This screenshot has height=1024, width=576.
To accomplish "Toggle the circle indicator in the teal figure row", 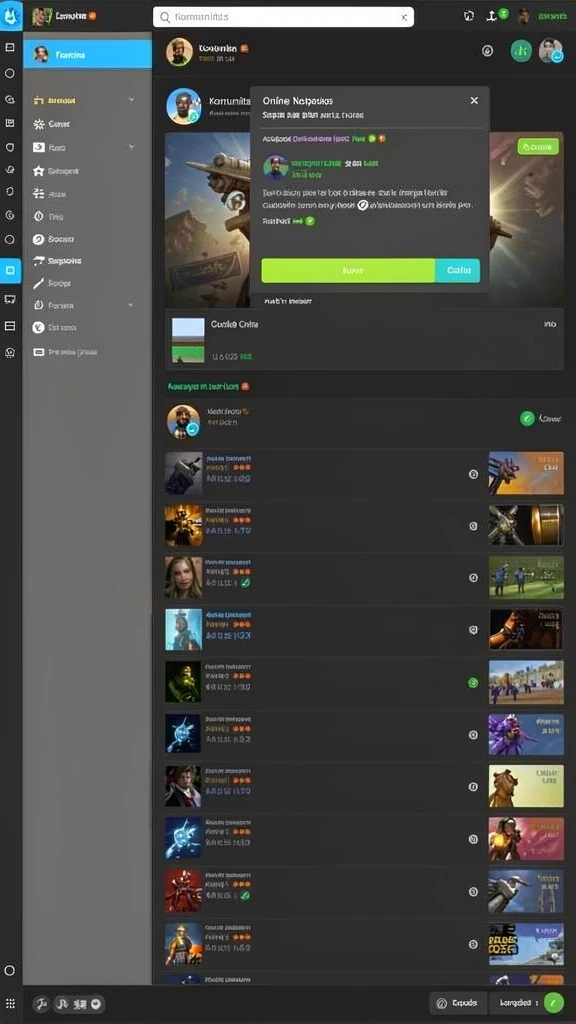I will click(x=473, y=630).
